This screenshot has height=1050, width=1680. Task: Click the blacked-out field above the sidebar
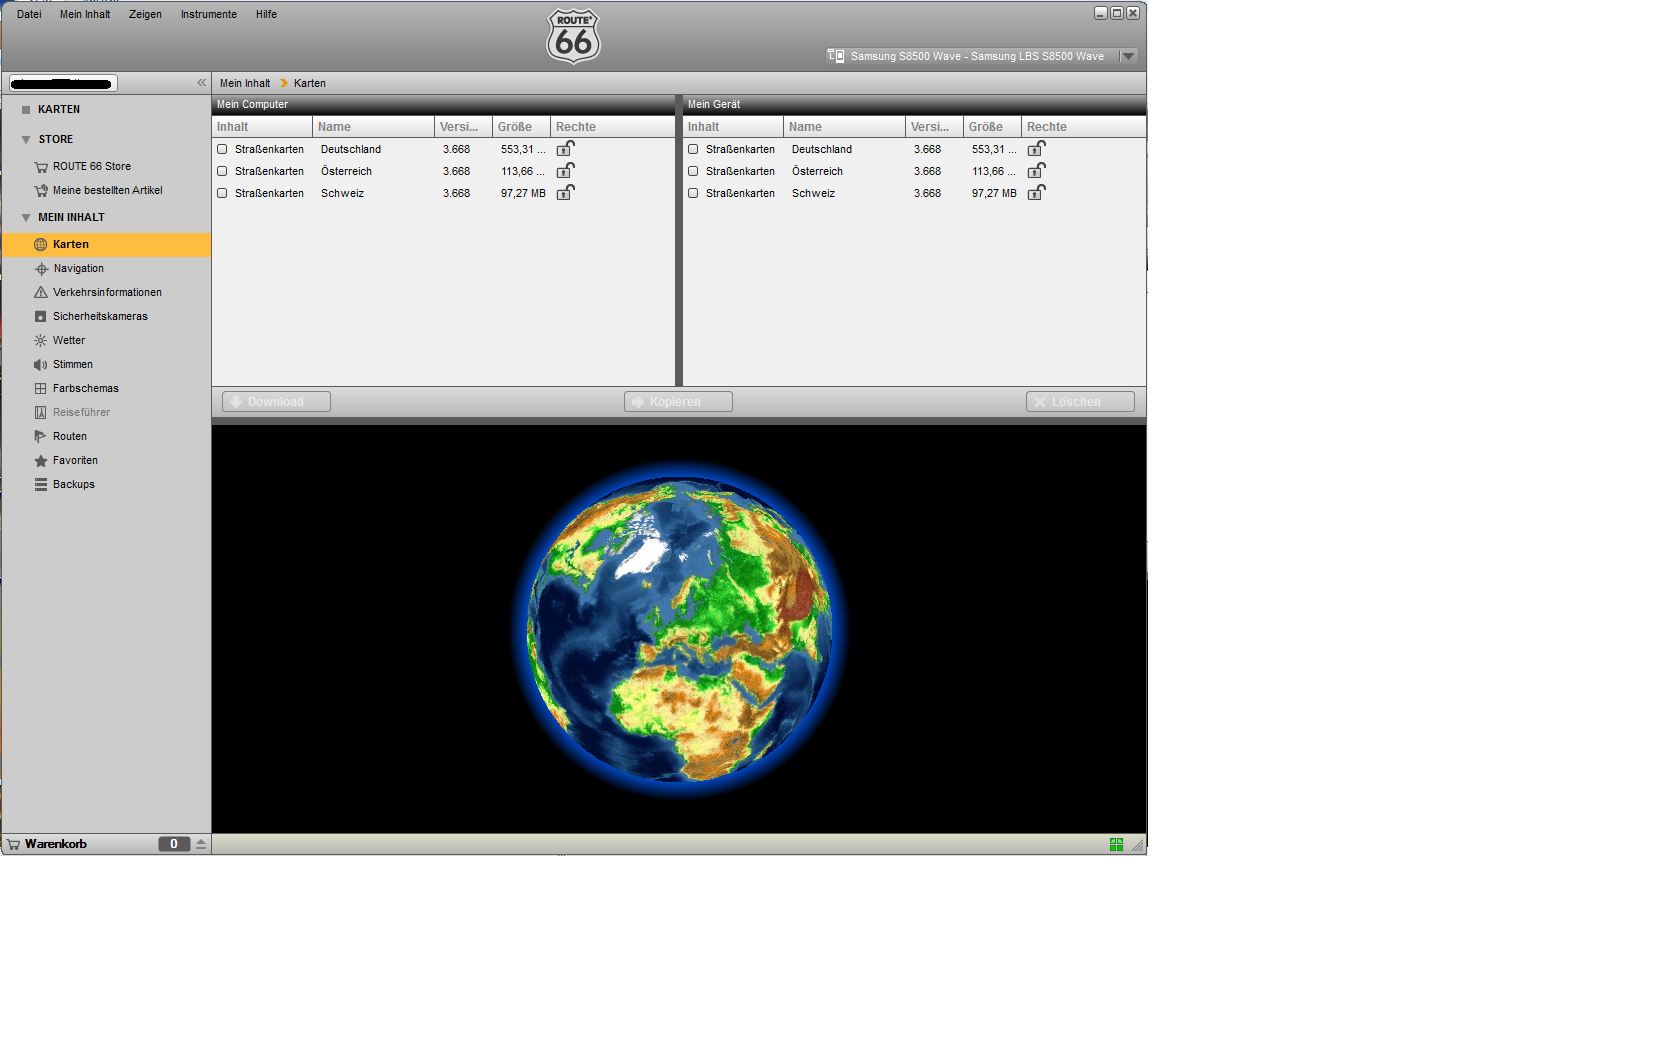[x=63, y=83]
